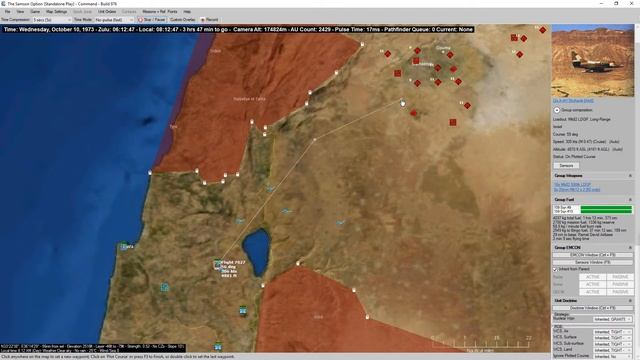
Task: Click the Radar ACTIVE toggle
Action: (592, 277)
